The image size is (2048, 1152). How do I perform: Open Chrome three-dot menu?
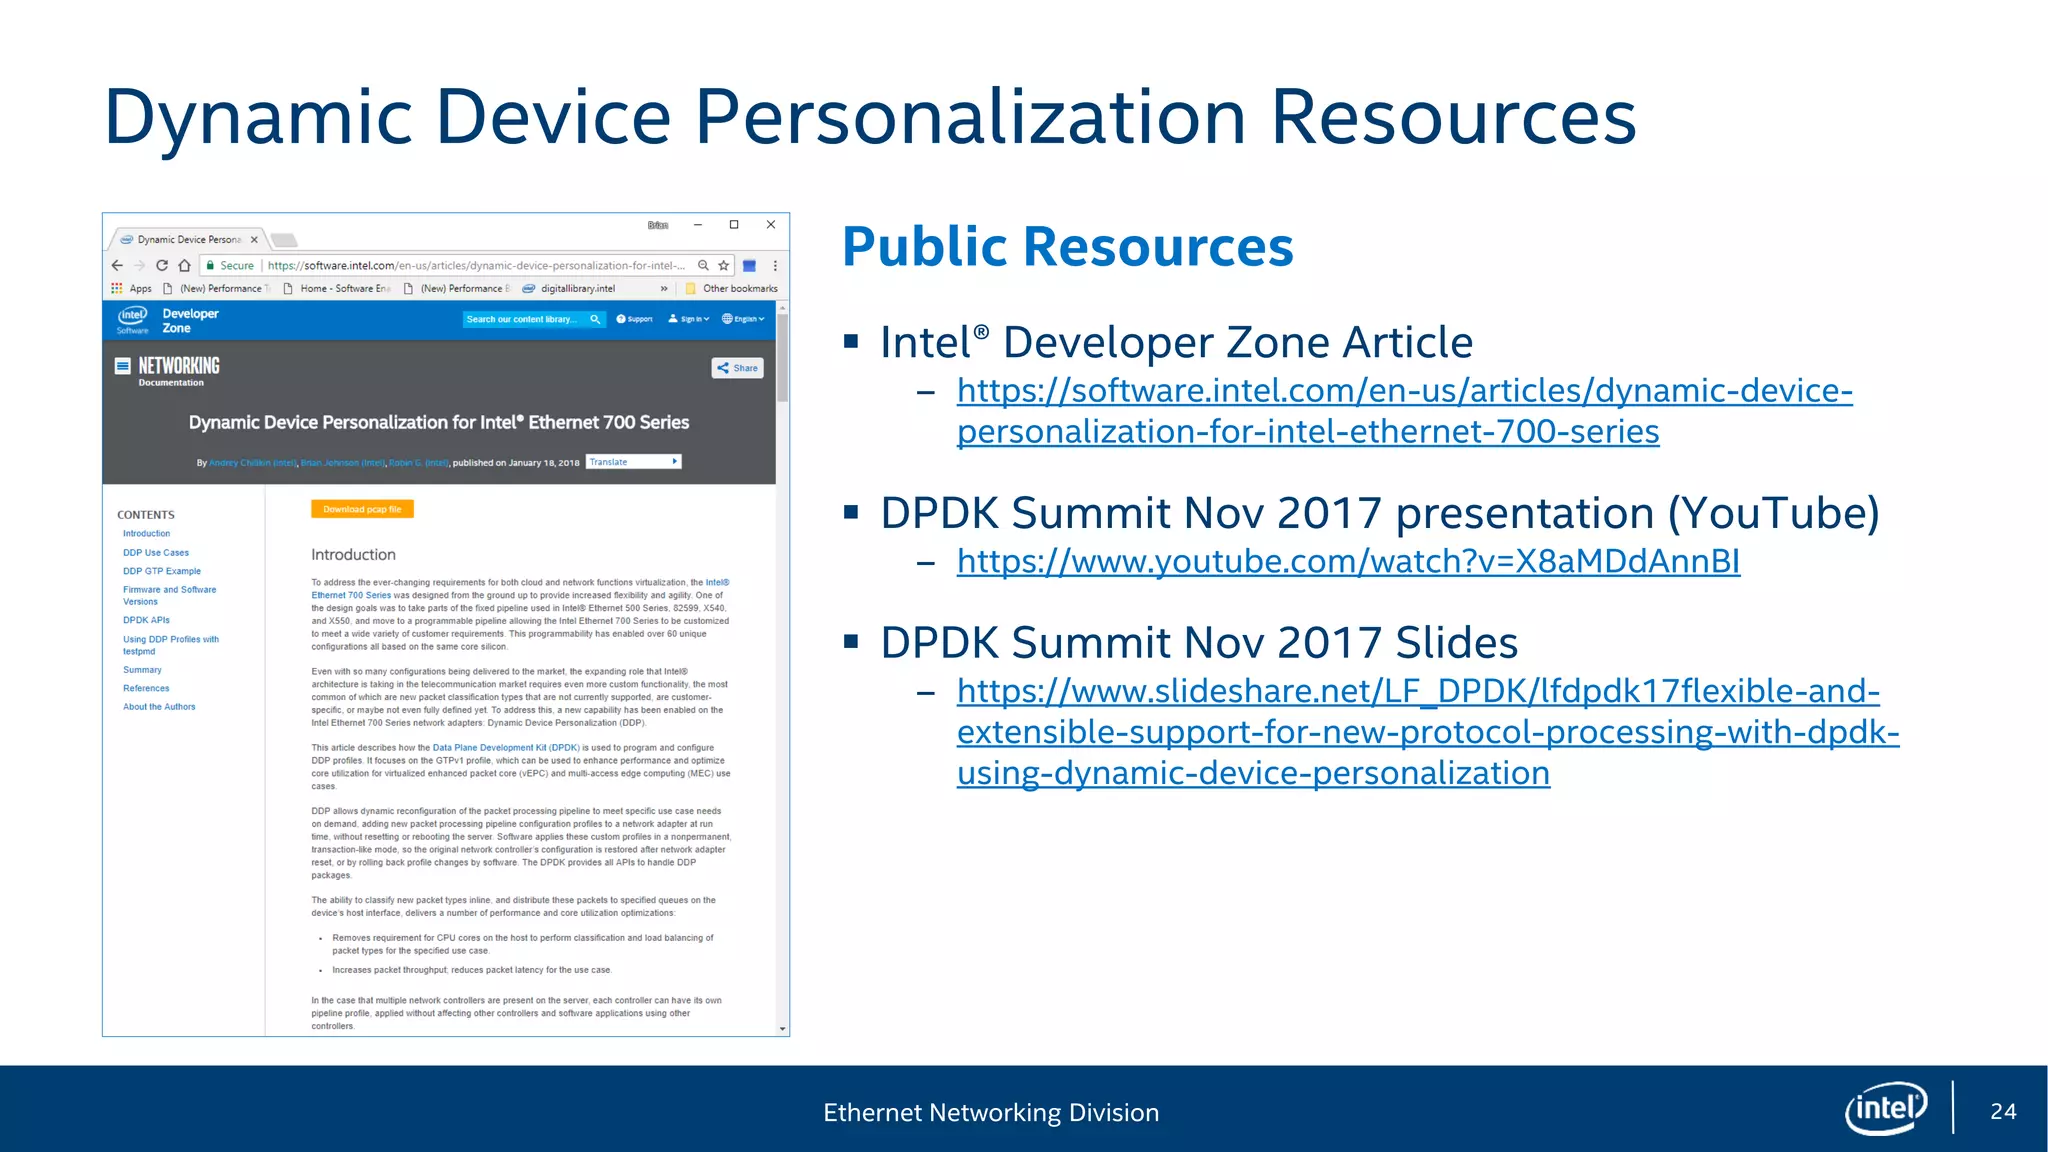coord(775,266)
